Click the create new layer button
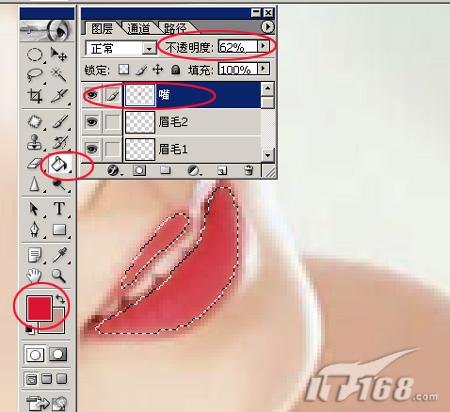Image resolution: width=450 pixels, height=412 pixels. click(x=222, y=170)
